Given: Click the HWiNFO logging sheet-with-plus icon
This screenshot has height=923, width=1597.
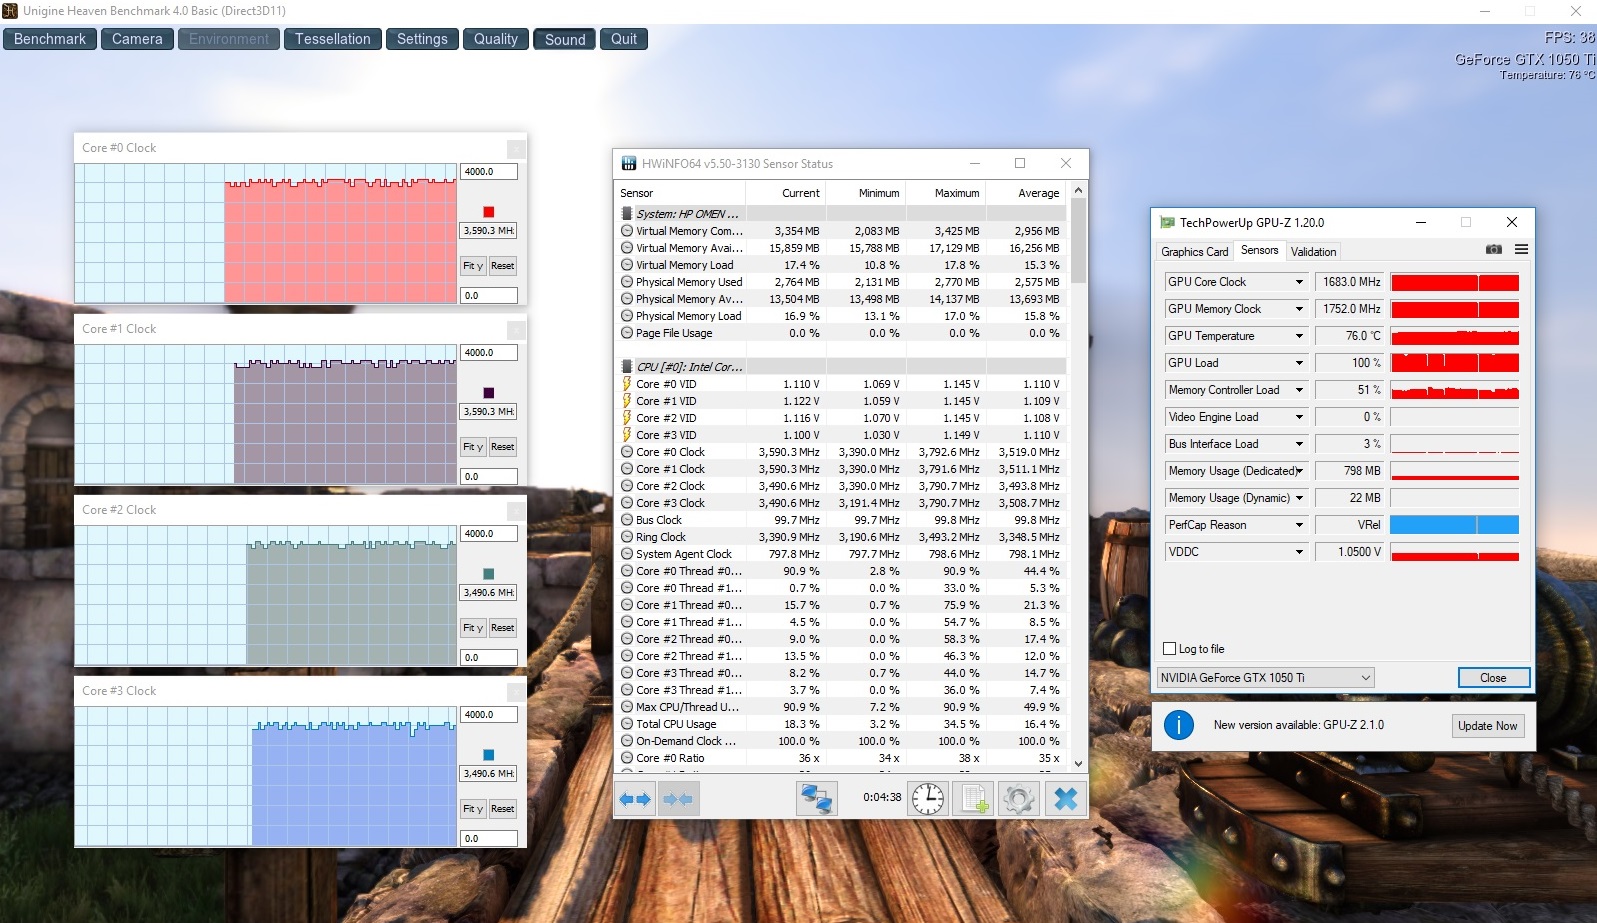Looking at the screenshot, I should point(973,799).
